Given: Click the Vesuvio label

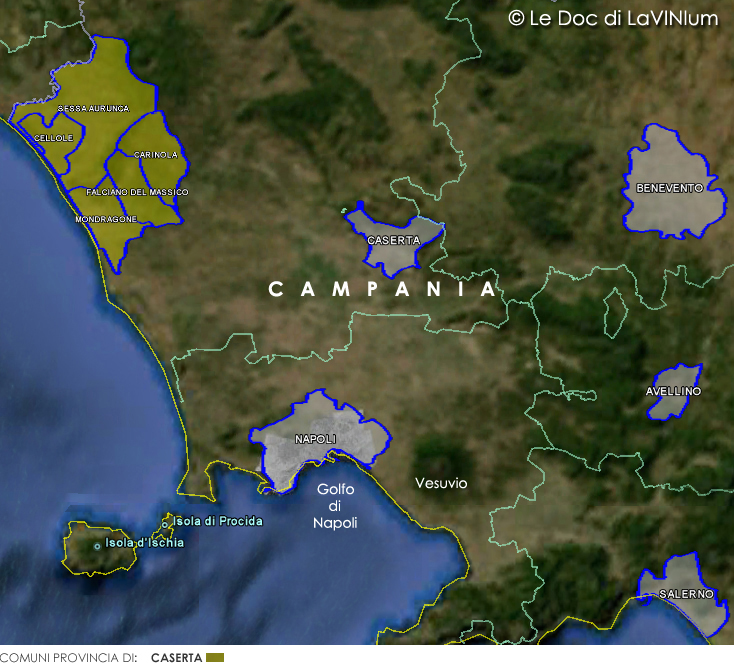Looking at the screenshot, I should point(441,483).
